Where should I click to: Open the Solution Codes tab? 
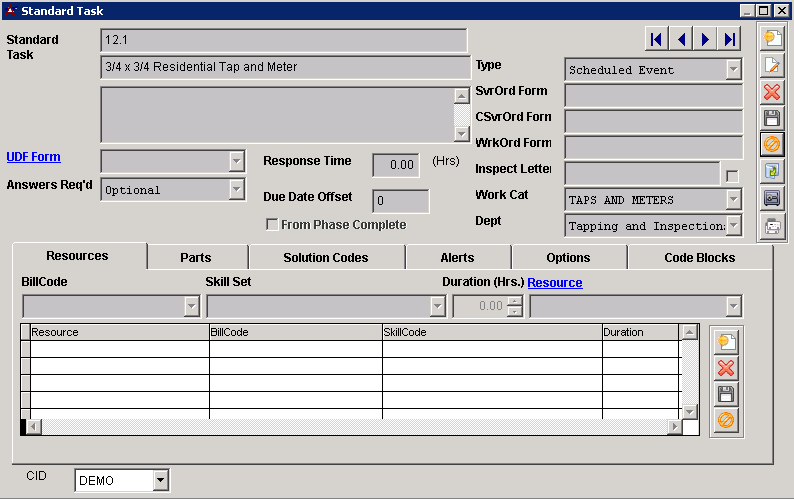point(325,258)
